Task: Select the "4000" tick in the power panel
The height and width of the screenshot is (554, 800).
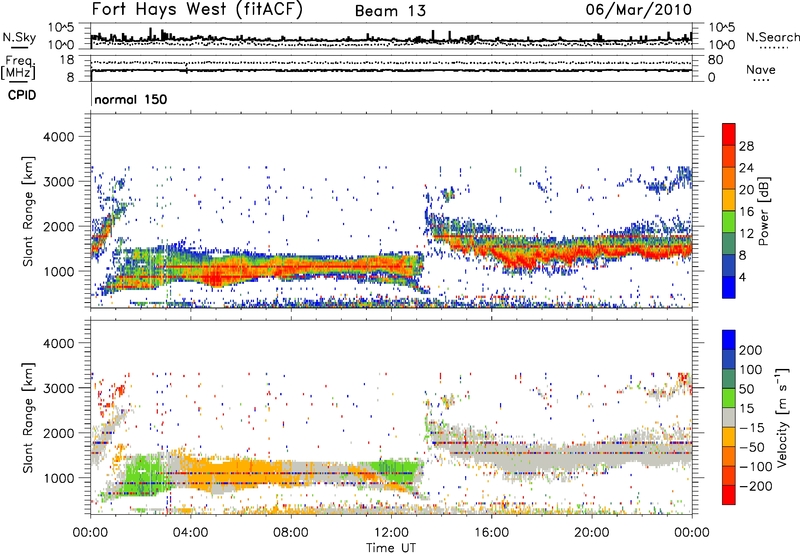Action: [58, 137]
